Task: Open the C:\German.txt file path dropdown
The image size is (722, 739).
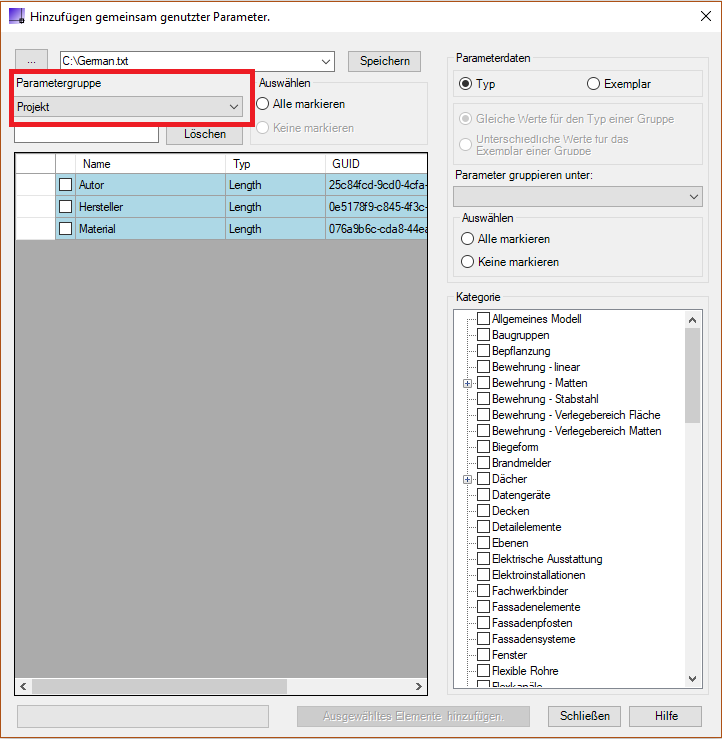Action: (x=325, y=61)
